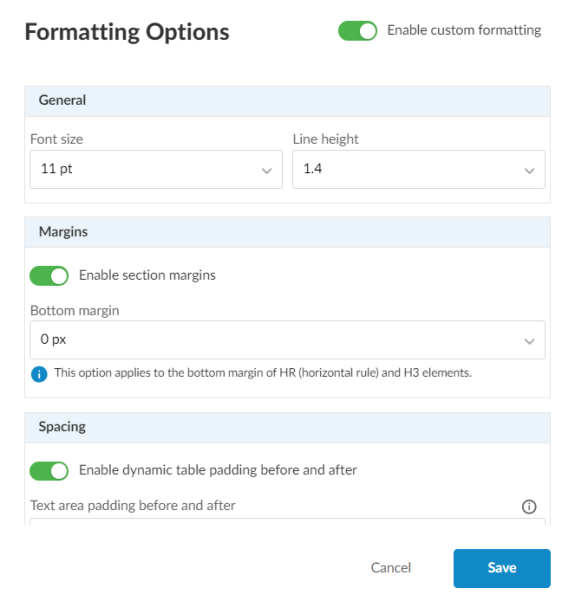This screenshot has height=601, width=575.
Task: Click the info icon beside Text area padding
Action: [x=529, y=507]
